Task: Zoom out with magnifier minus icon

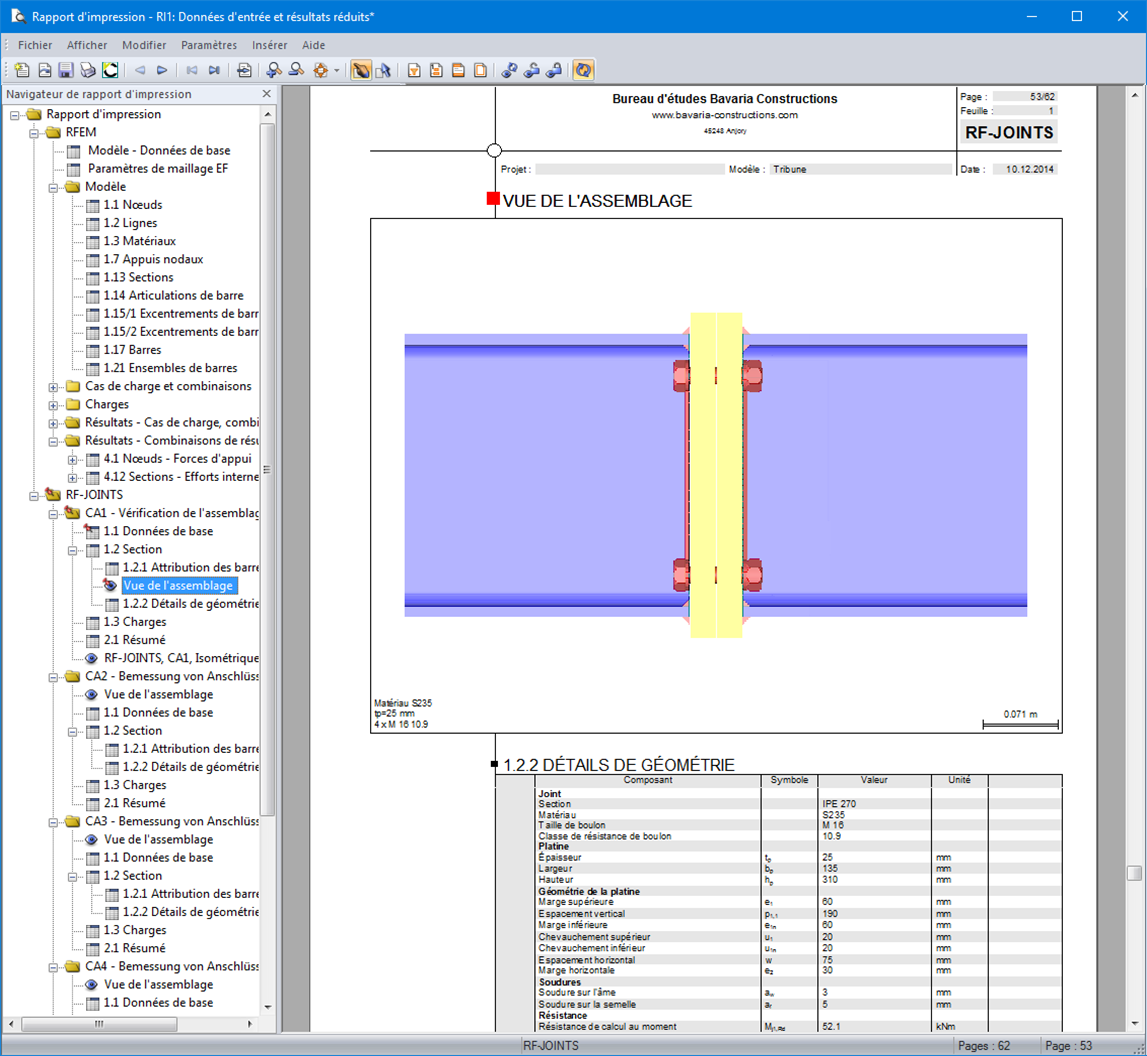Action: click(296, 70)
